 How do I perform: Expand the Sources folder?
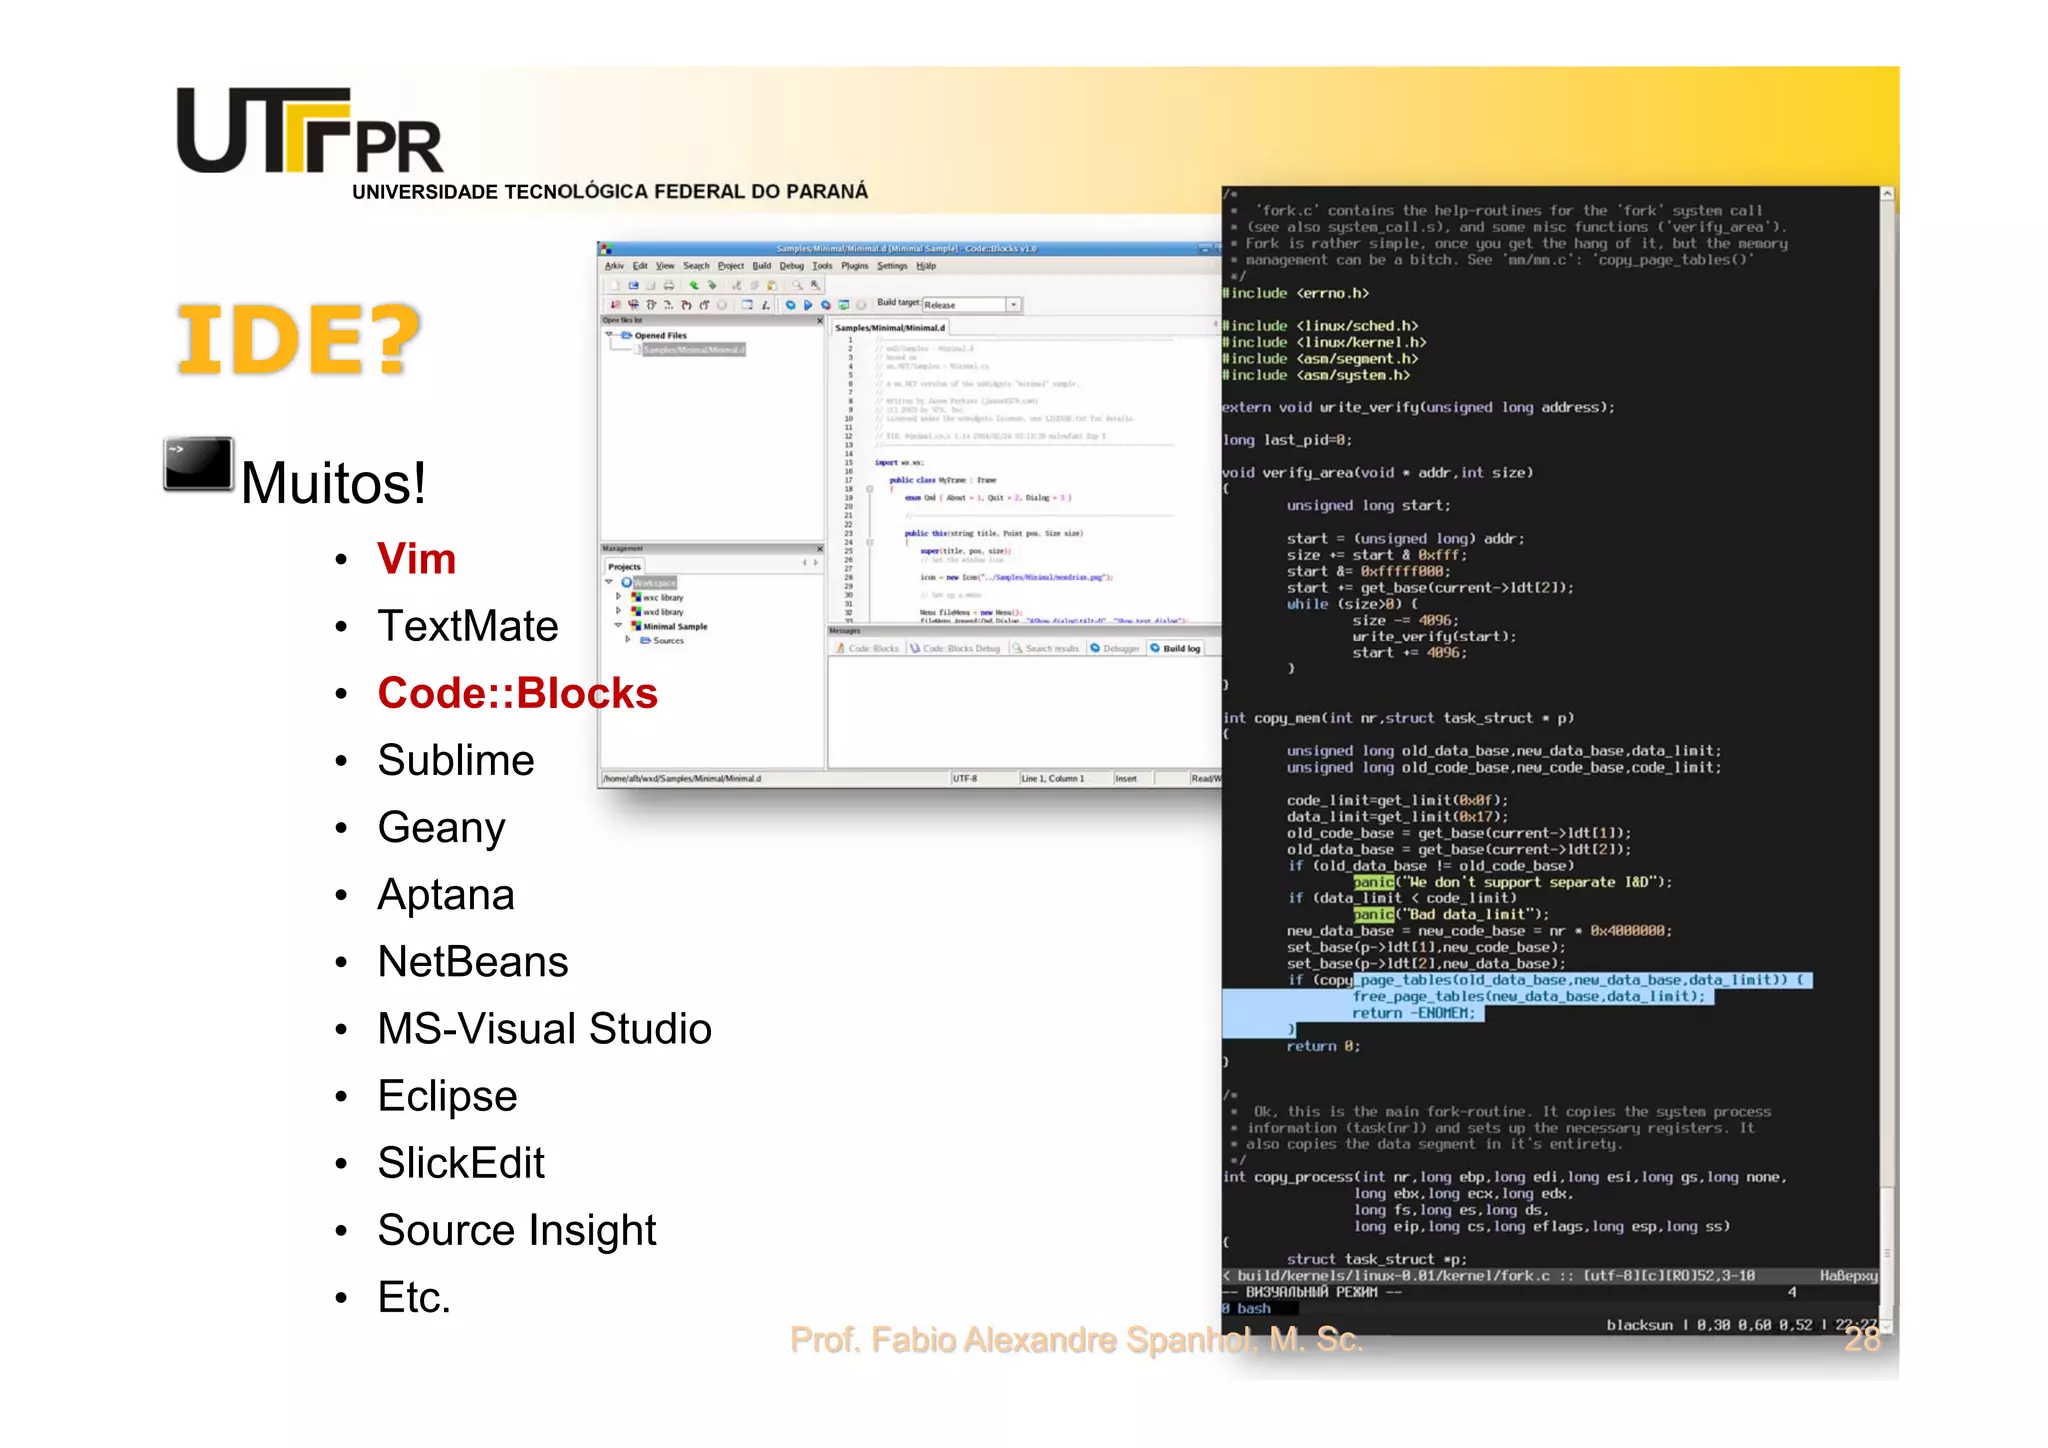coord(628,640)
